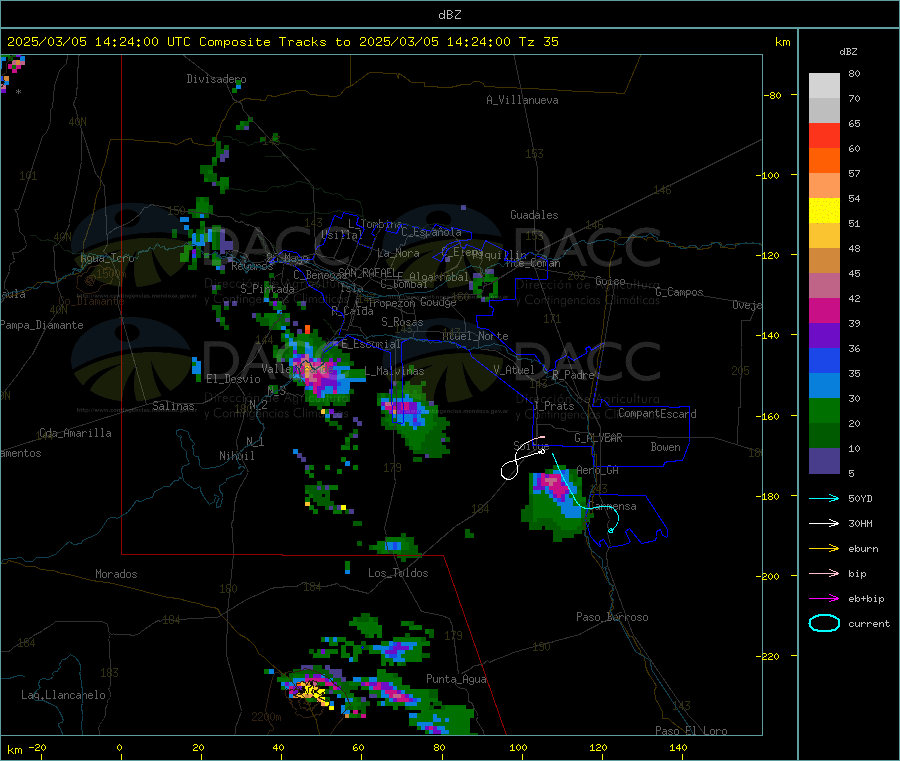Image resolution: width=900 pixels, height=761 pixels.
Task: Click the '-80' tick on right axis
Action: (x=773, y=95)
